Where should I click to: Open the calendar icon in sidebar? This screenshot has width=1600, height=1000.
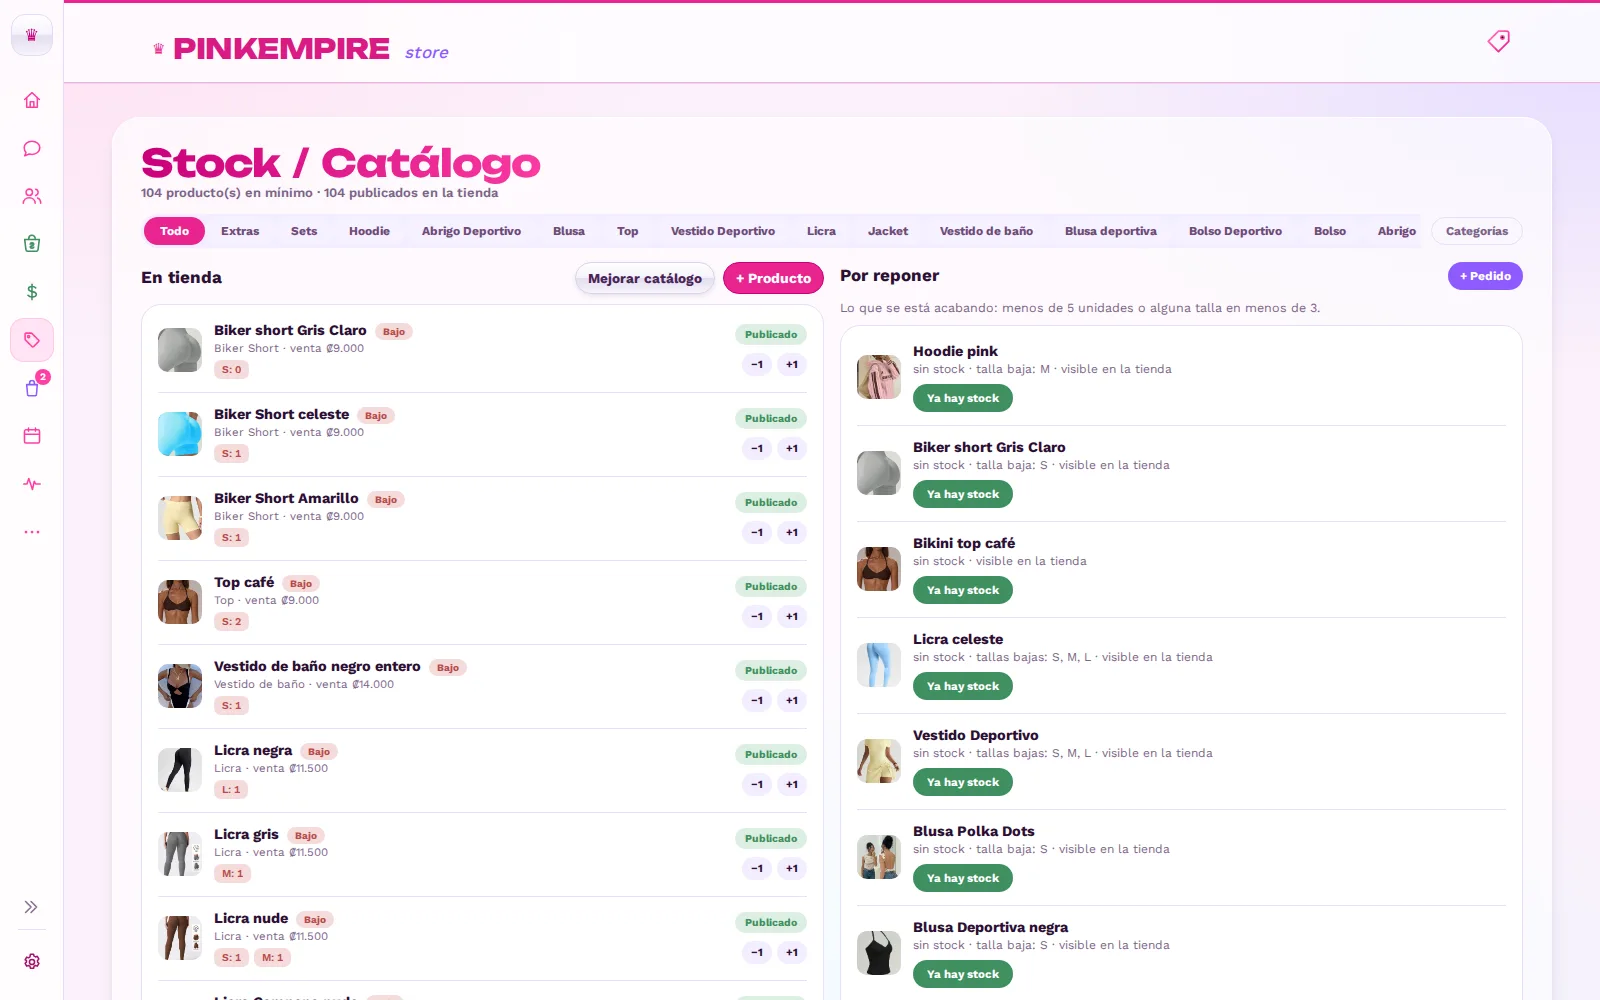(32, 436)
